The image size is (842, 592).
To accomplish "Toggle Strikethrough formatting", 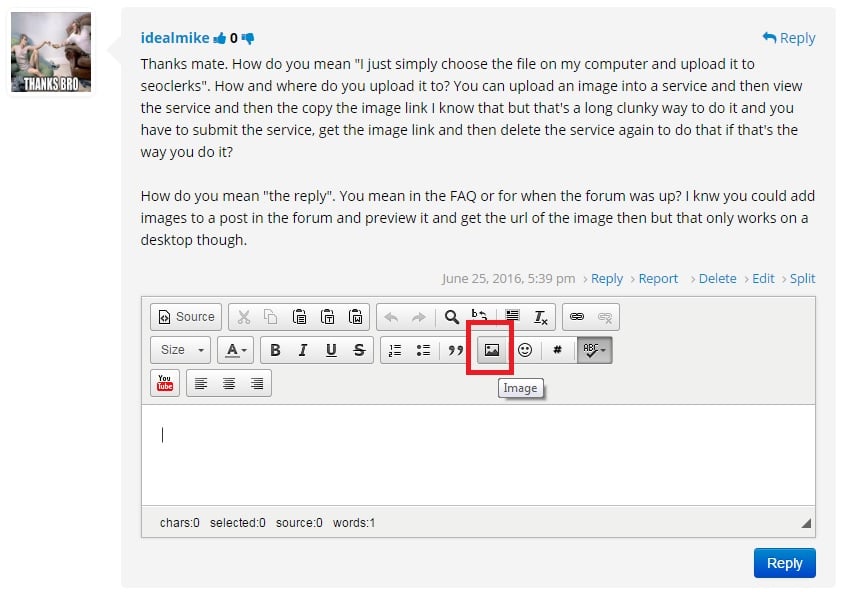I will click(x=359, y=350).
